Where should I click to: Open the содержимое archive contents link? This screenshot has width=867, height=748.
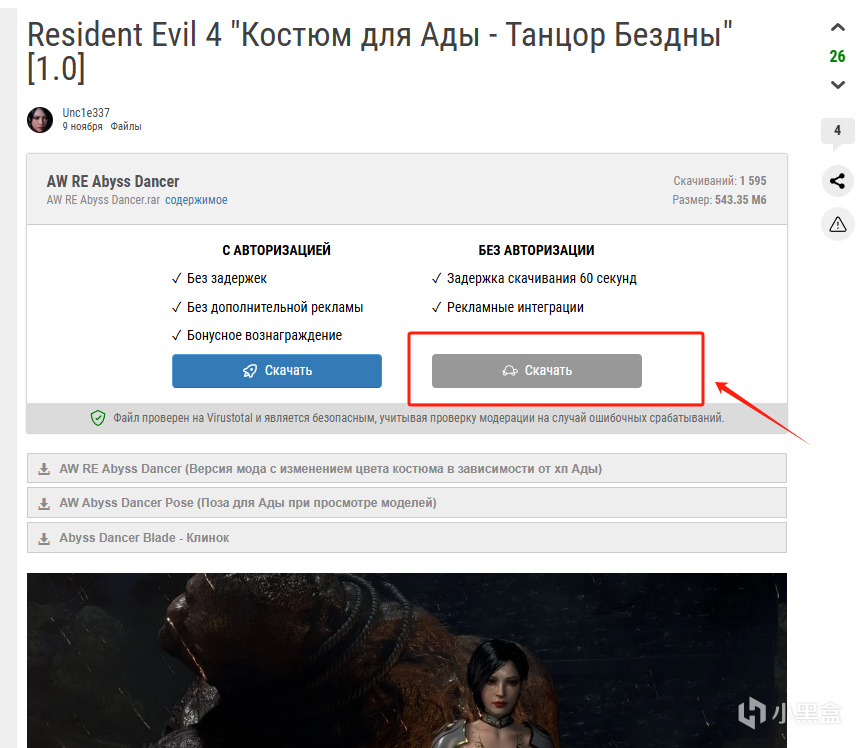[196, 200]
